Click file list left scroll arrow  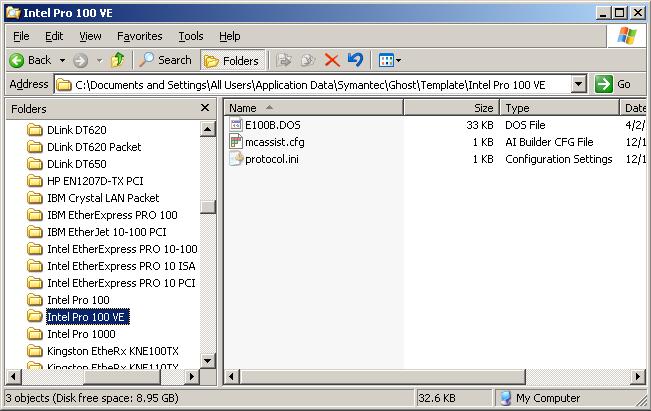[x=232, y=377]
